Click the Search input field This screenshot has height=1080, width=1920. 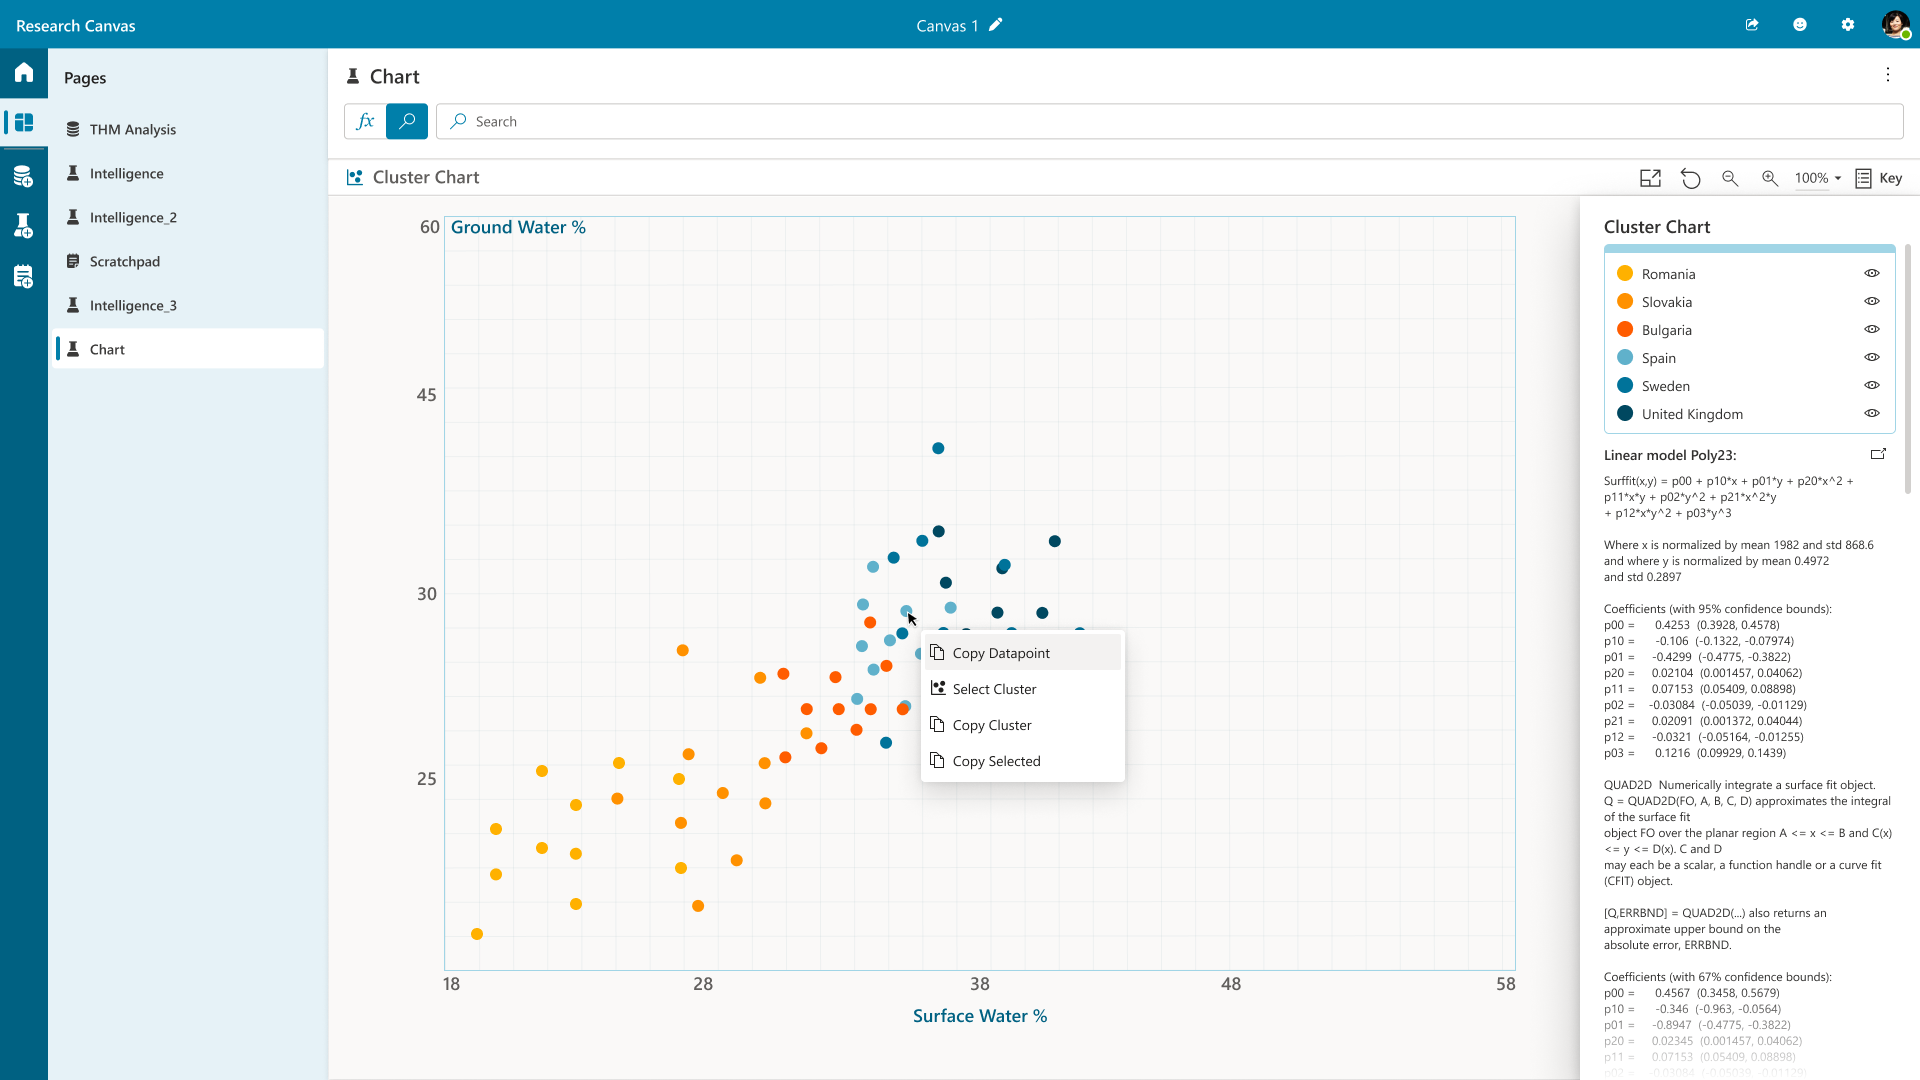point(1170,121)
